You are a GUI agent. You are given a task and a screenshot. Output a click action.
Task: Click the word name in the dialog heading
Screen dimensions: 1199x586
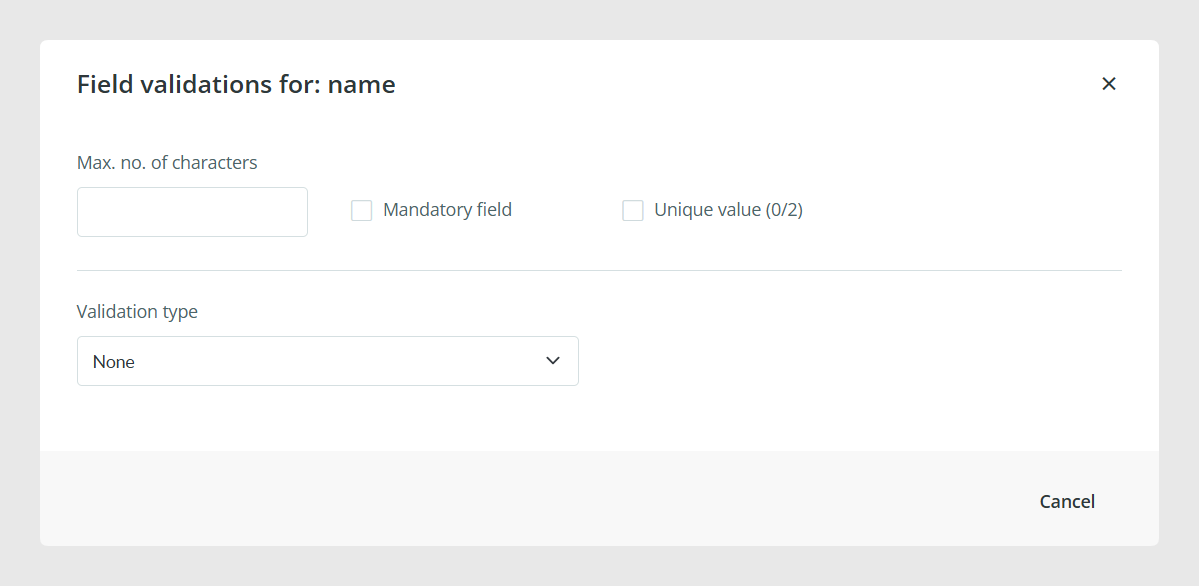[x=362, y=85]
